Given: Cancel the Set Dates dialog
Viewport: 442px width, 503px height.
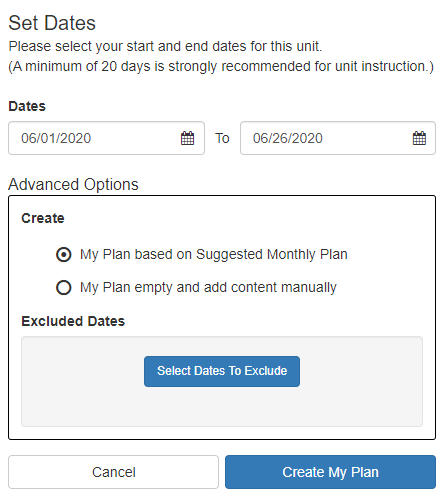Looking at the screenshot, I should coord(113,472).
